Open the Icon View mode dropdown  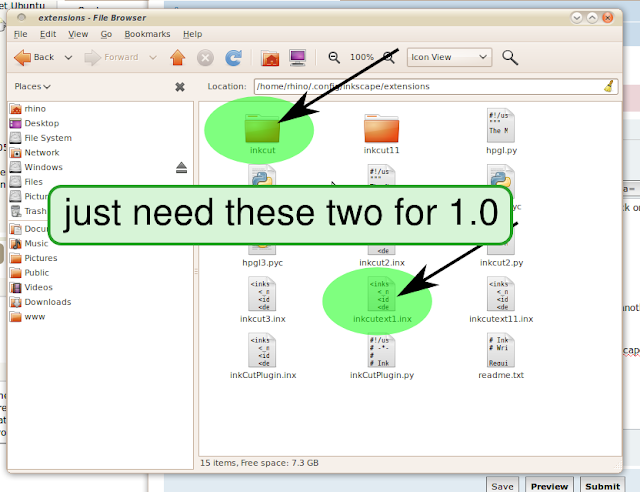449,57
